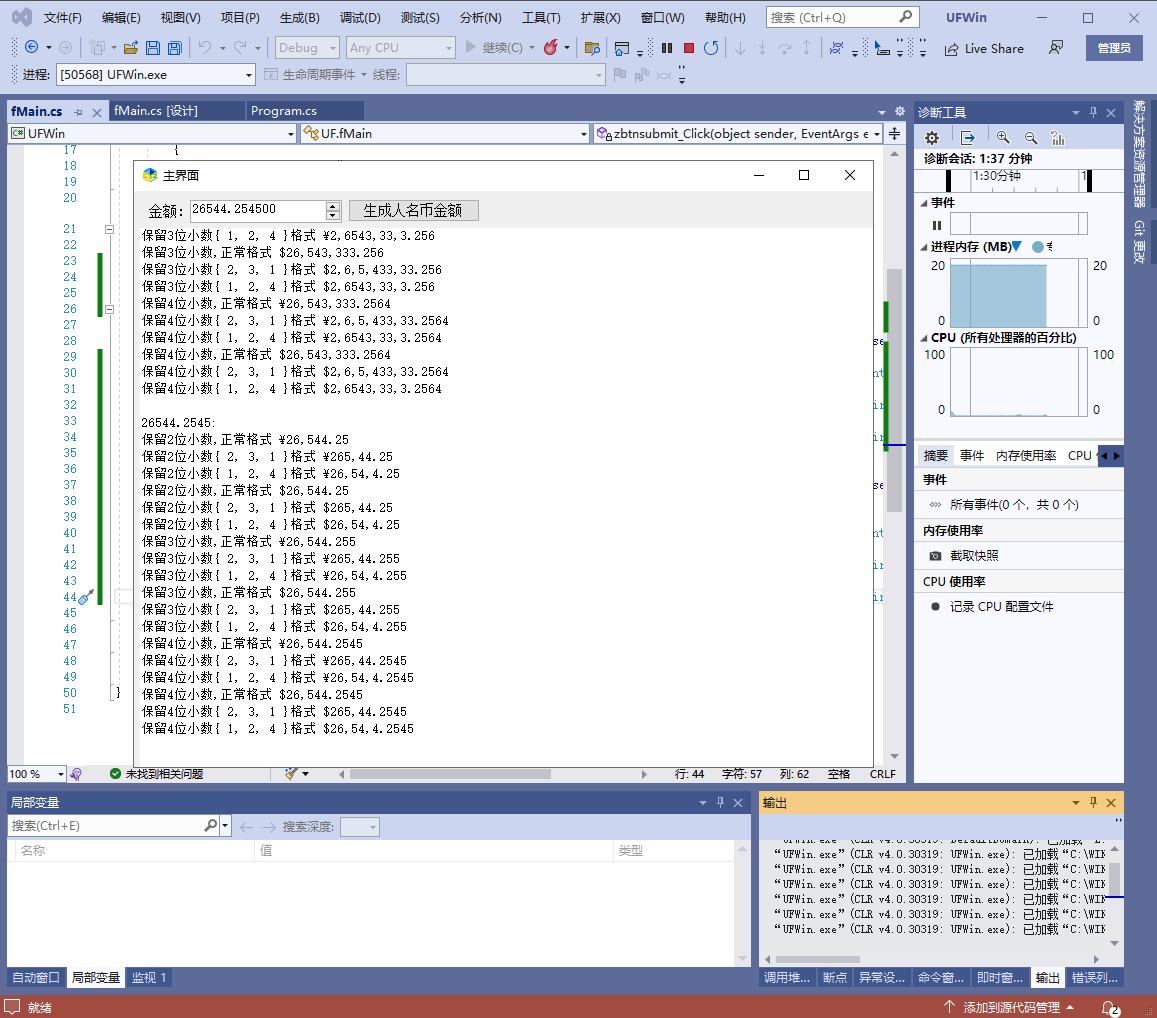Open the Any CPU platform dropdown
1157x1018 pixels.
click(x=401, y=48)
